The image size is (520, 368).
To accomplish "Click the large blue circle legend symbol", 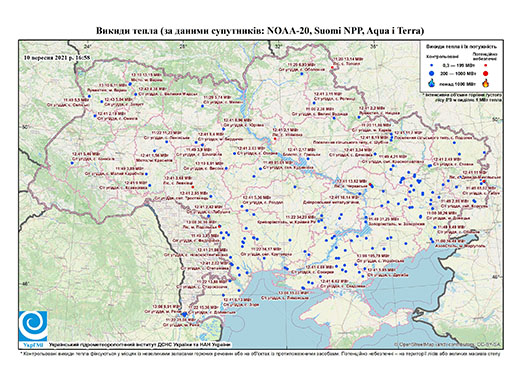I will point(432,73).
